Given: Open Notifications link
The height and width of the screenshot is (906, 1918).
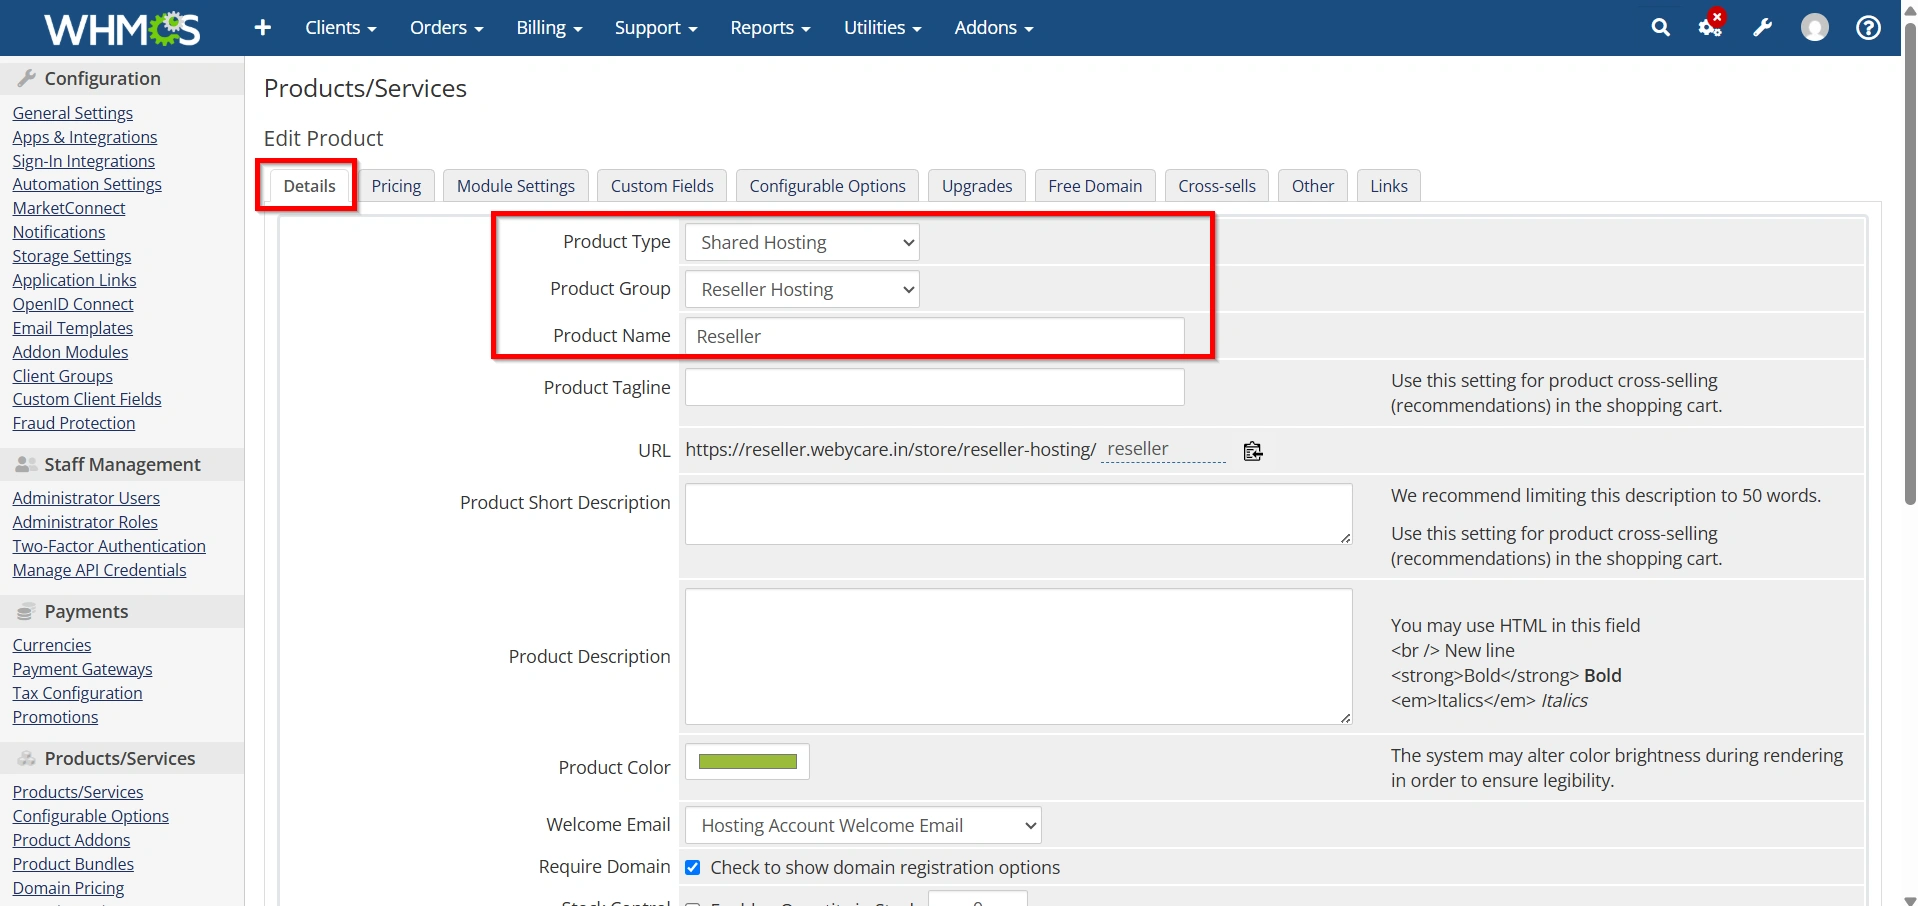Looking at the screenshot, I should (59, 232).
